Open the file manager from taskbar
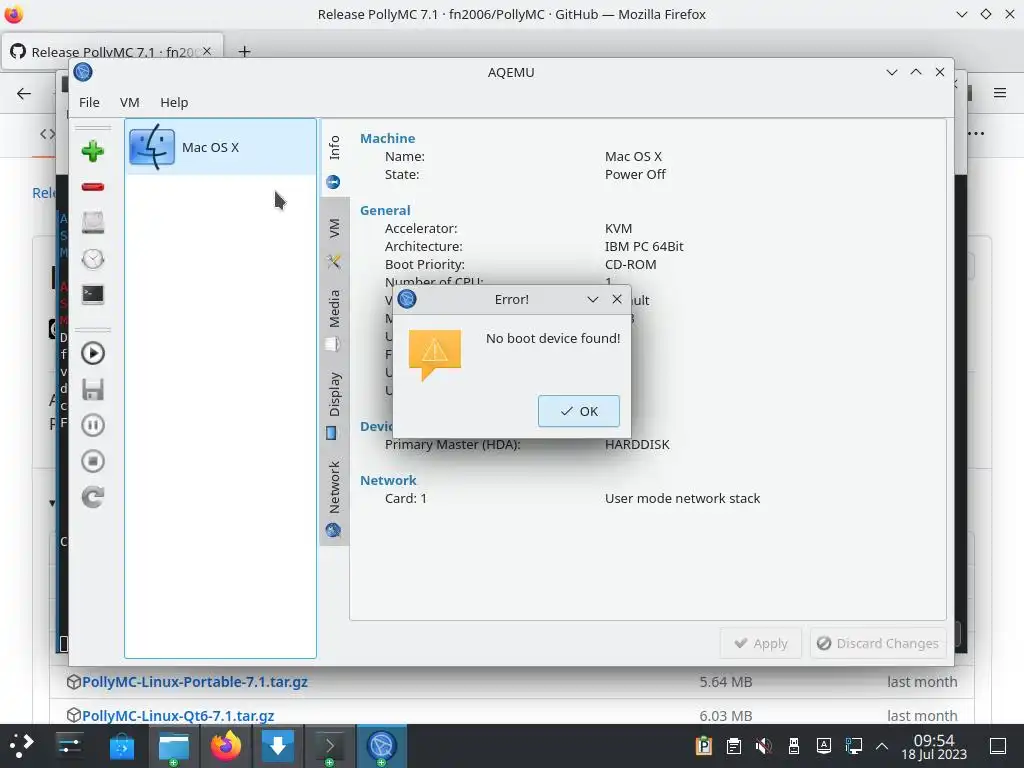1024x768 pixels. click(x=174, y=746)
